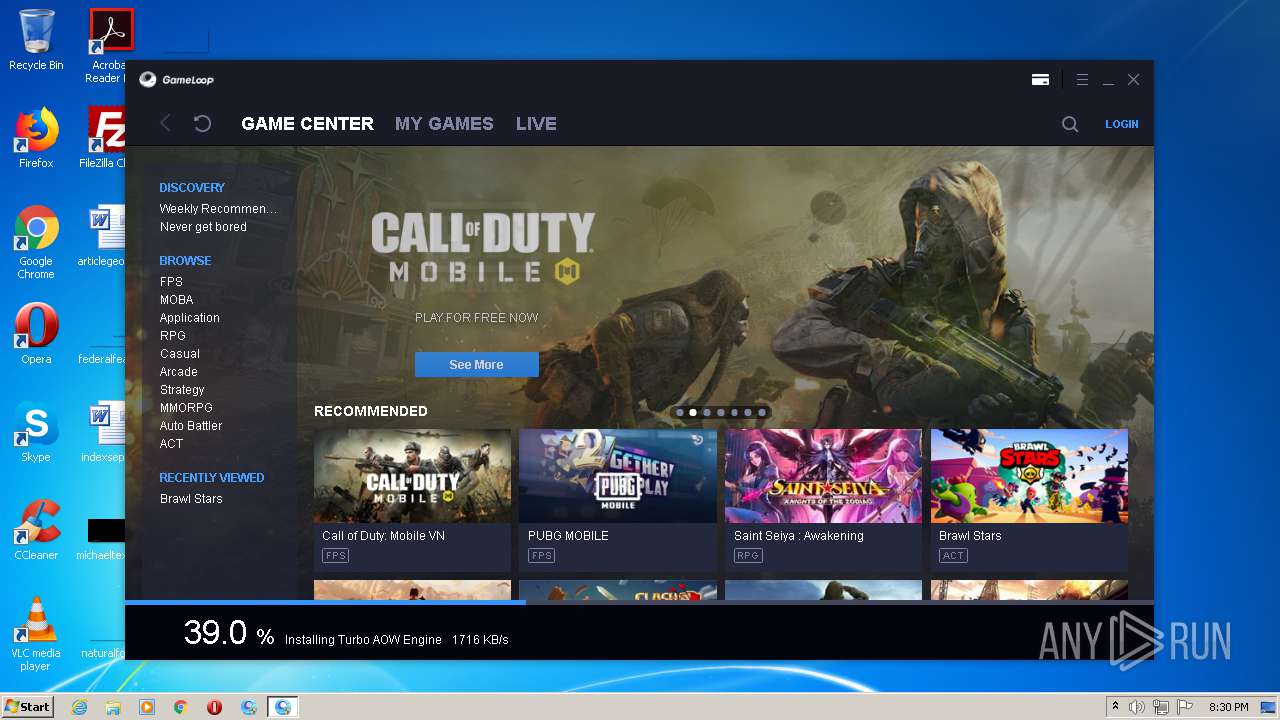Viewport: 1280px width, 720px height.
Task: Show hidden tray icons arrow
Action: (1115, 707)
